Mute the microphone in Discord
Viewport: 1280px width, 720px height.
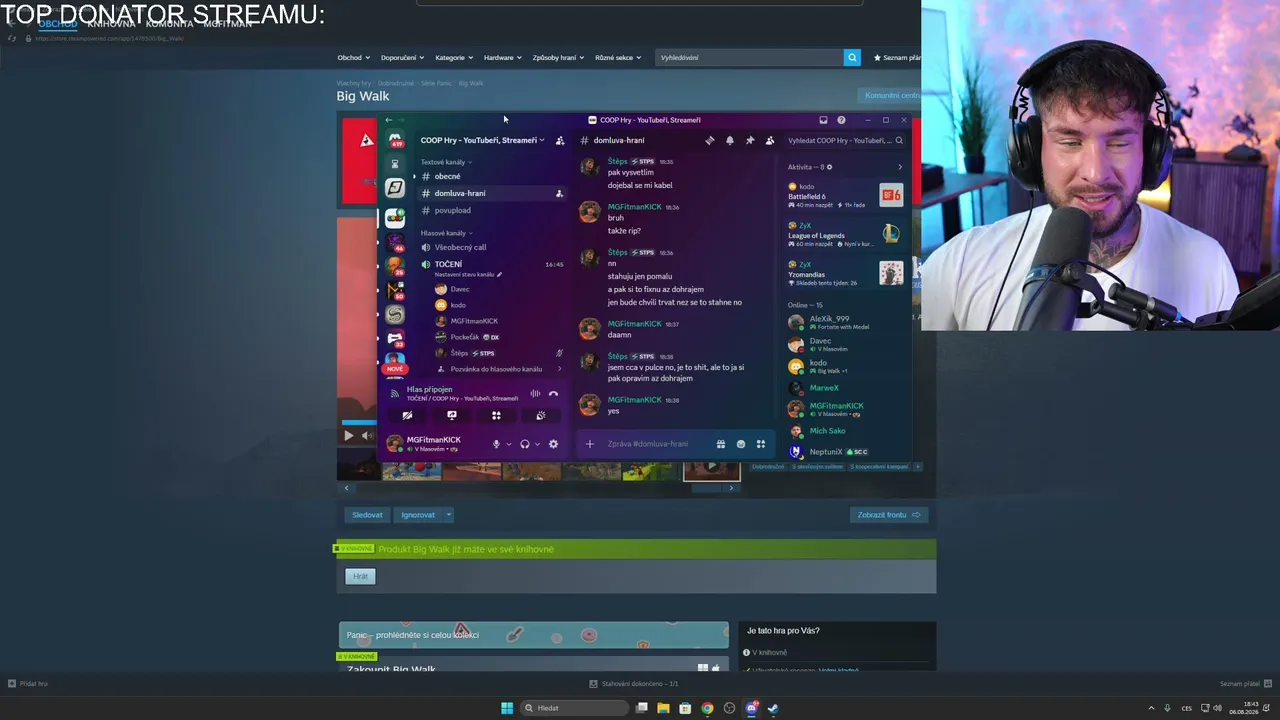(x=496, y=444)
